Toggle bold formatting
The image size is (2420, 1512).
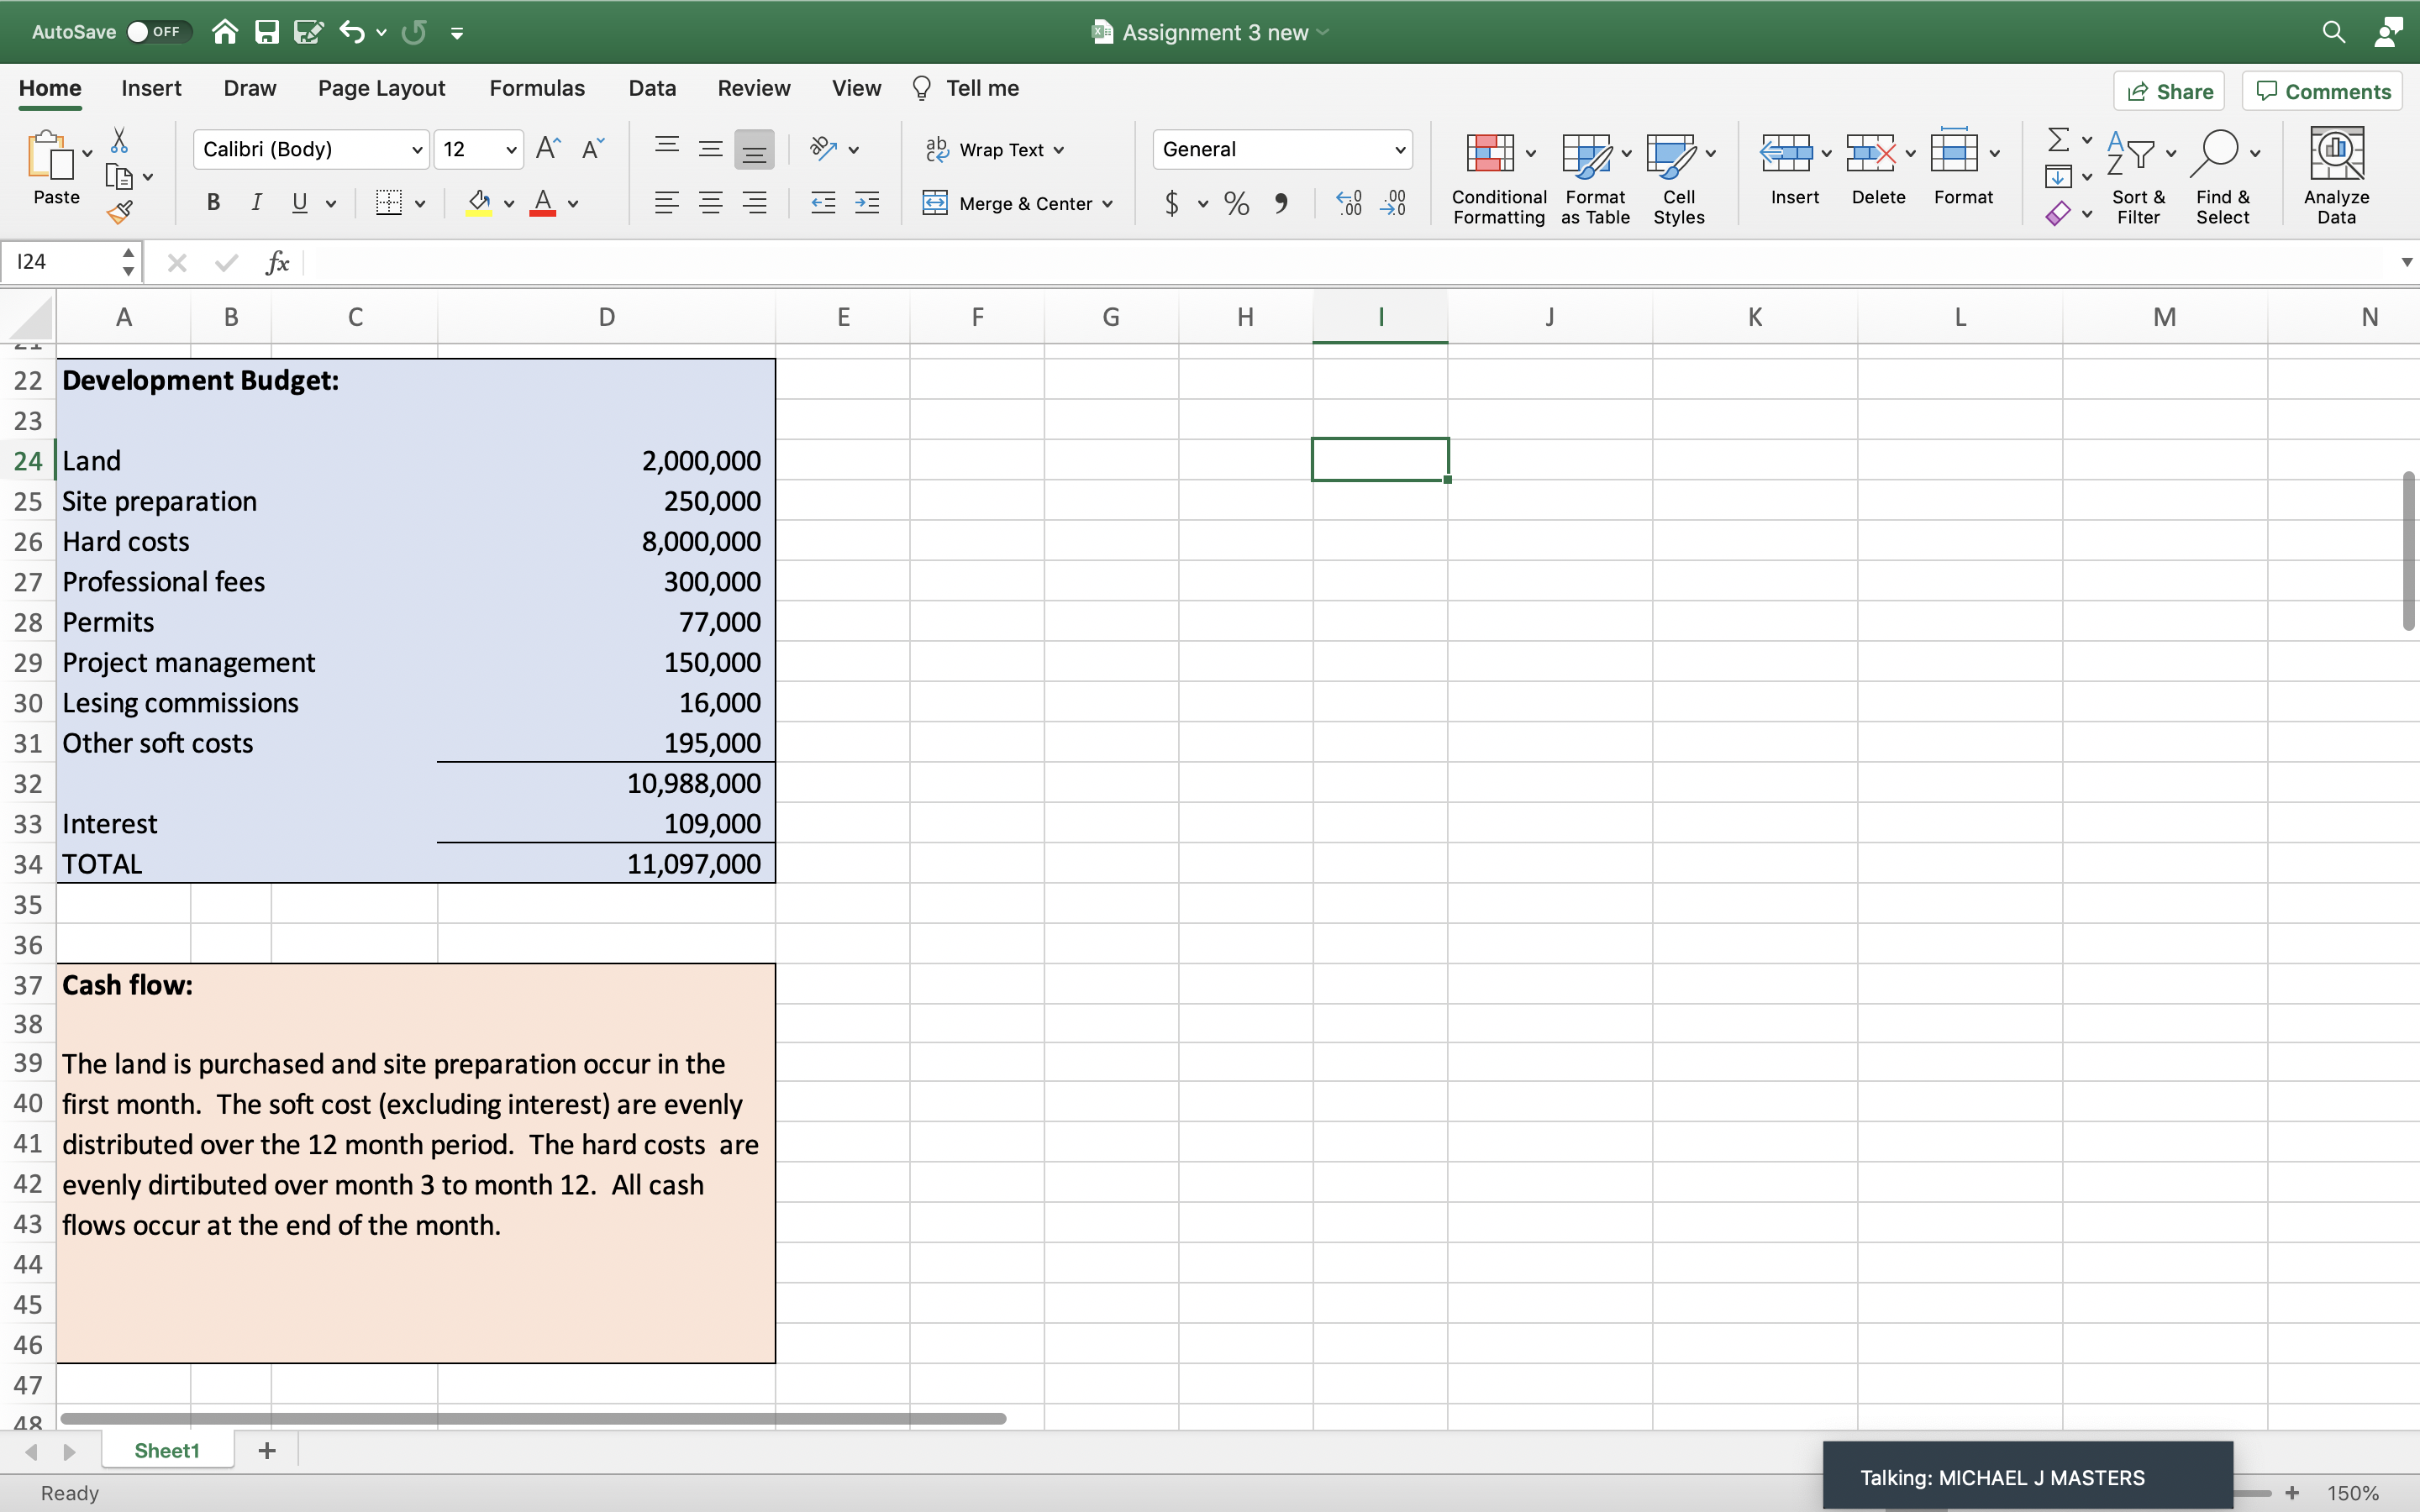213,203
